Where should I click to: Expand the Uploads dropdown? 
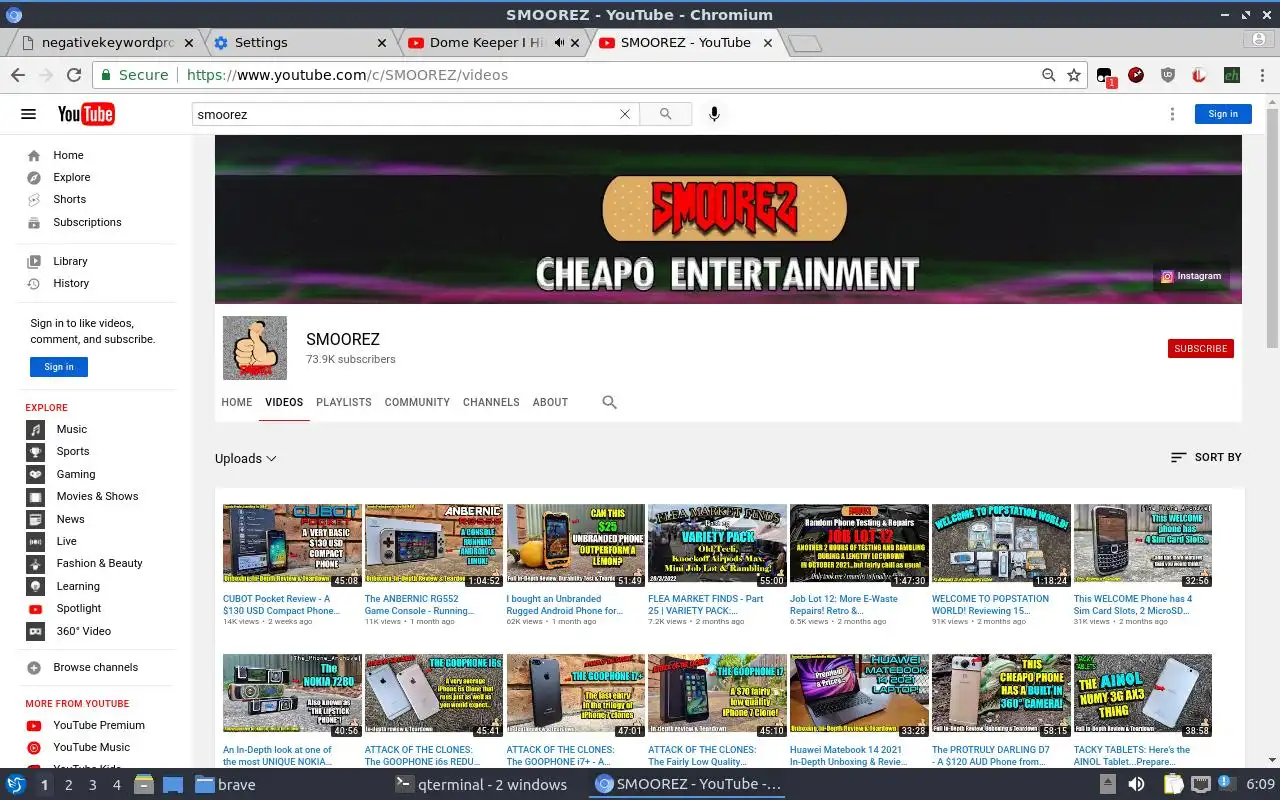click(x=246, y=458)
